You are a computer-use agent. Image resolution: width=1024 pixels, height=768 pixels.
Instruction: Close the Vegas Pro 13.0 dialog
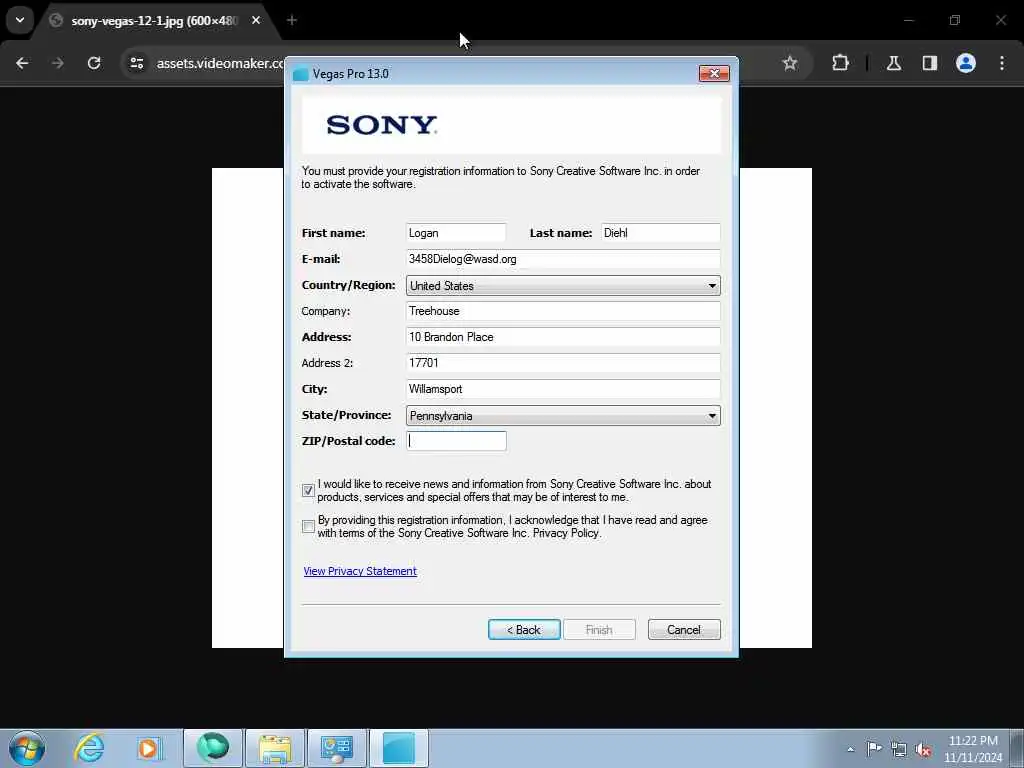point(714,73)
